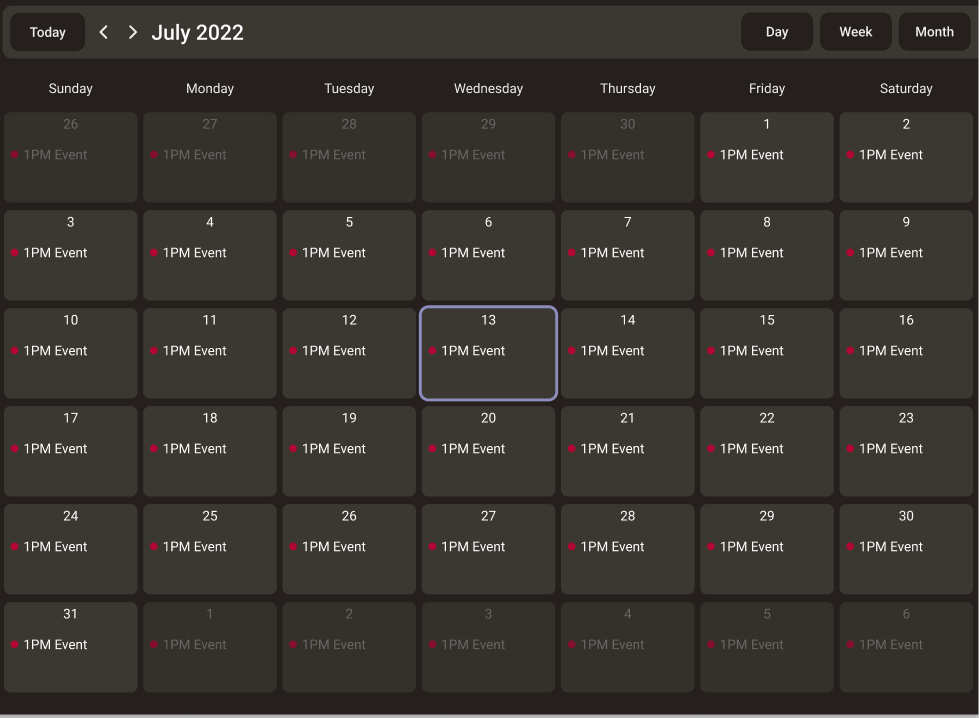
Task: Click the July 2022 title
Action: (197, 32)
